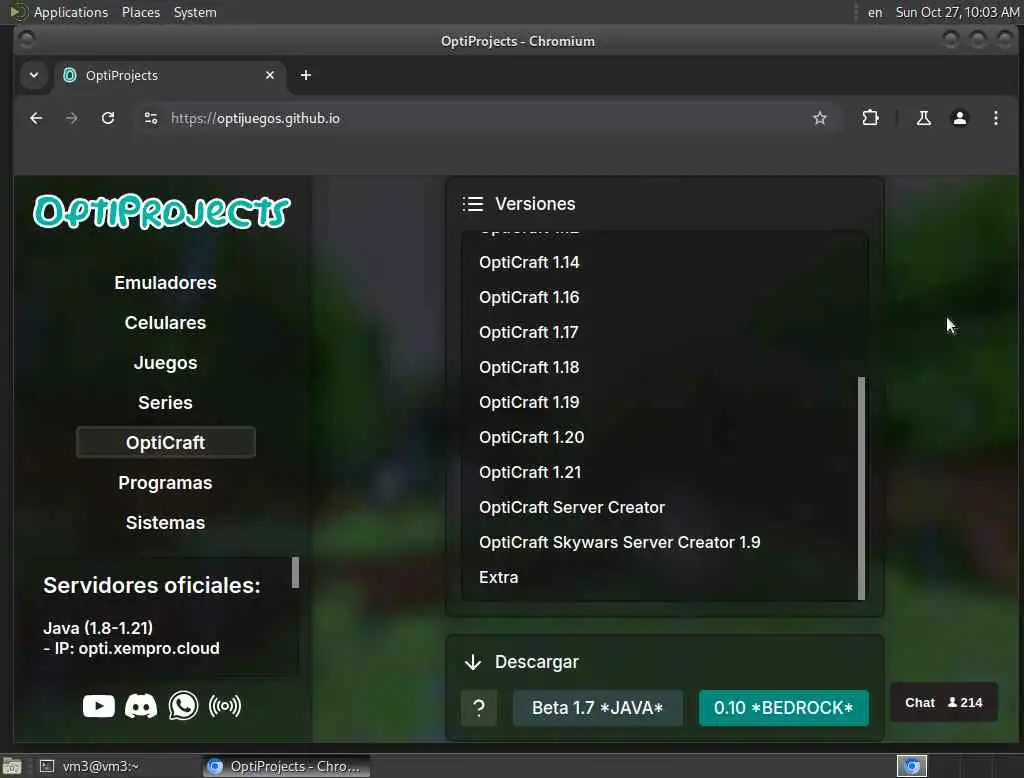Click show desktop icon in taskbar
1024x778 pixels.
pos(12,766)
